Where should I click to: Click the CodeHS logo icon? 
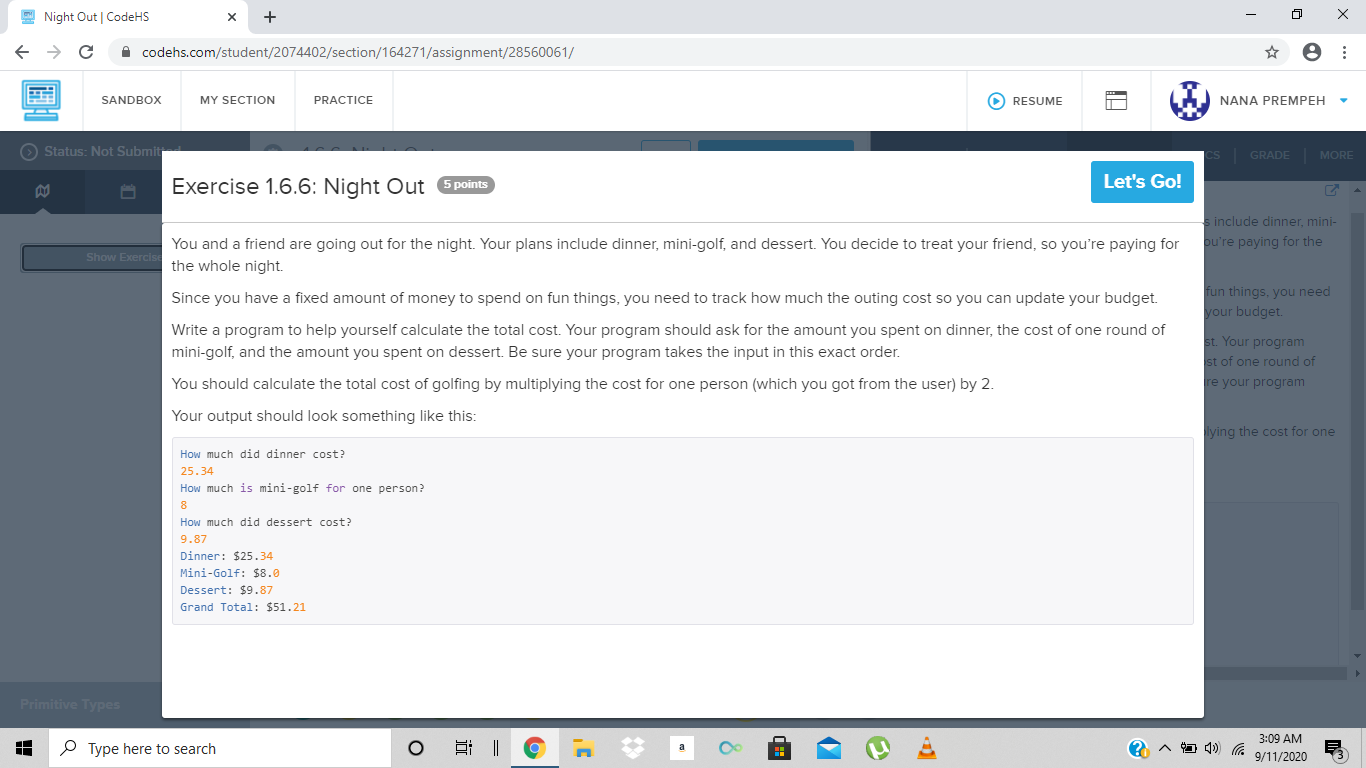41,101
